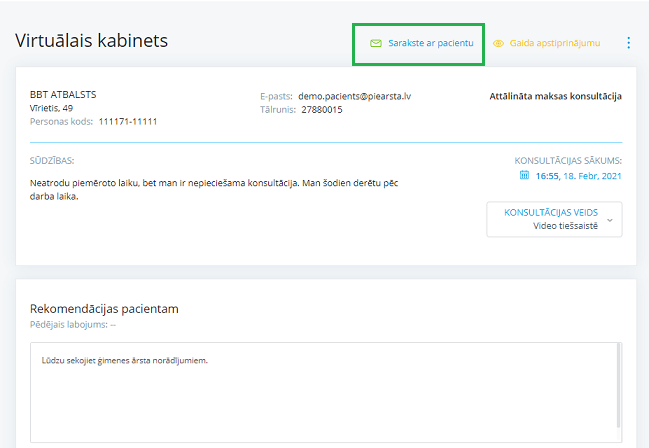Select the patient name BBT ATBALSTS
649x448 pixels.
click(63, 95)
